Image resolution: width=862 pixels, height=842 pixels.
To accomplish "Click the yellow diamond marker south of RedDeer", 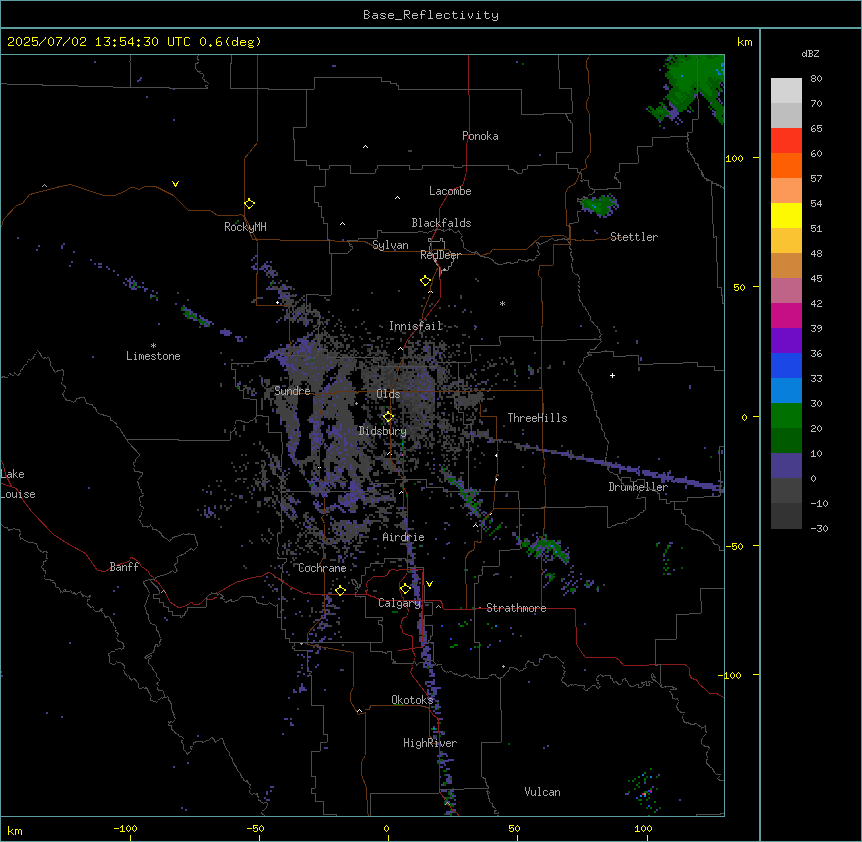I will (425, 280).
